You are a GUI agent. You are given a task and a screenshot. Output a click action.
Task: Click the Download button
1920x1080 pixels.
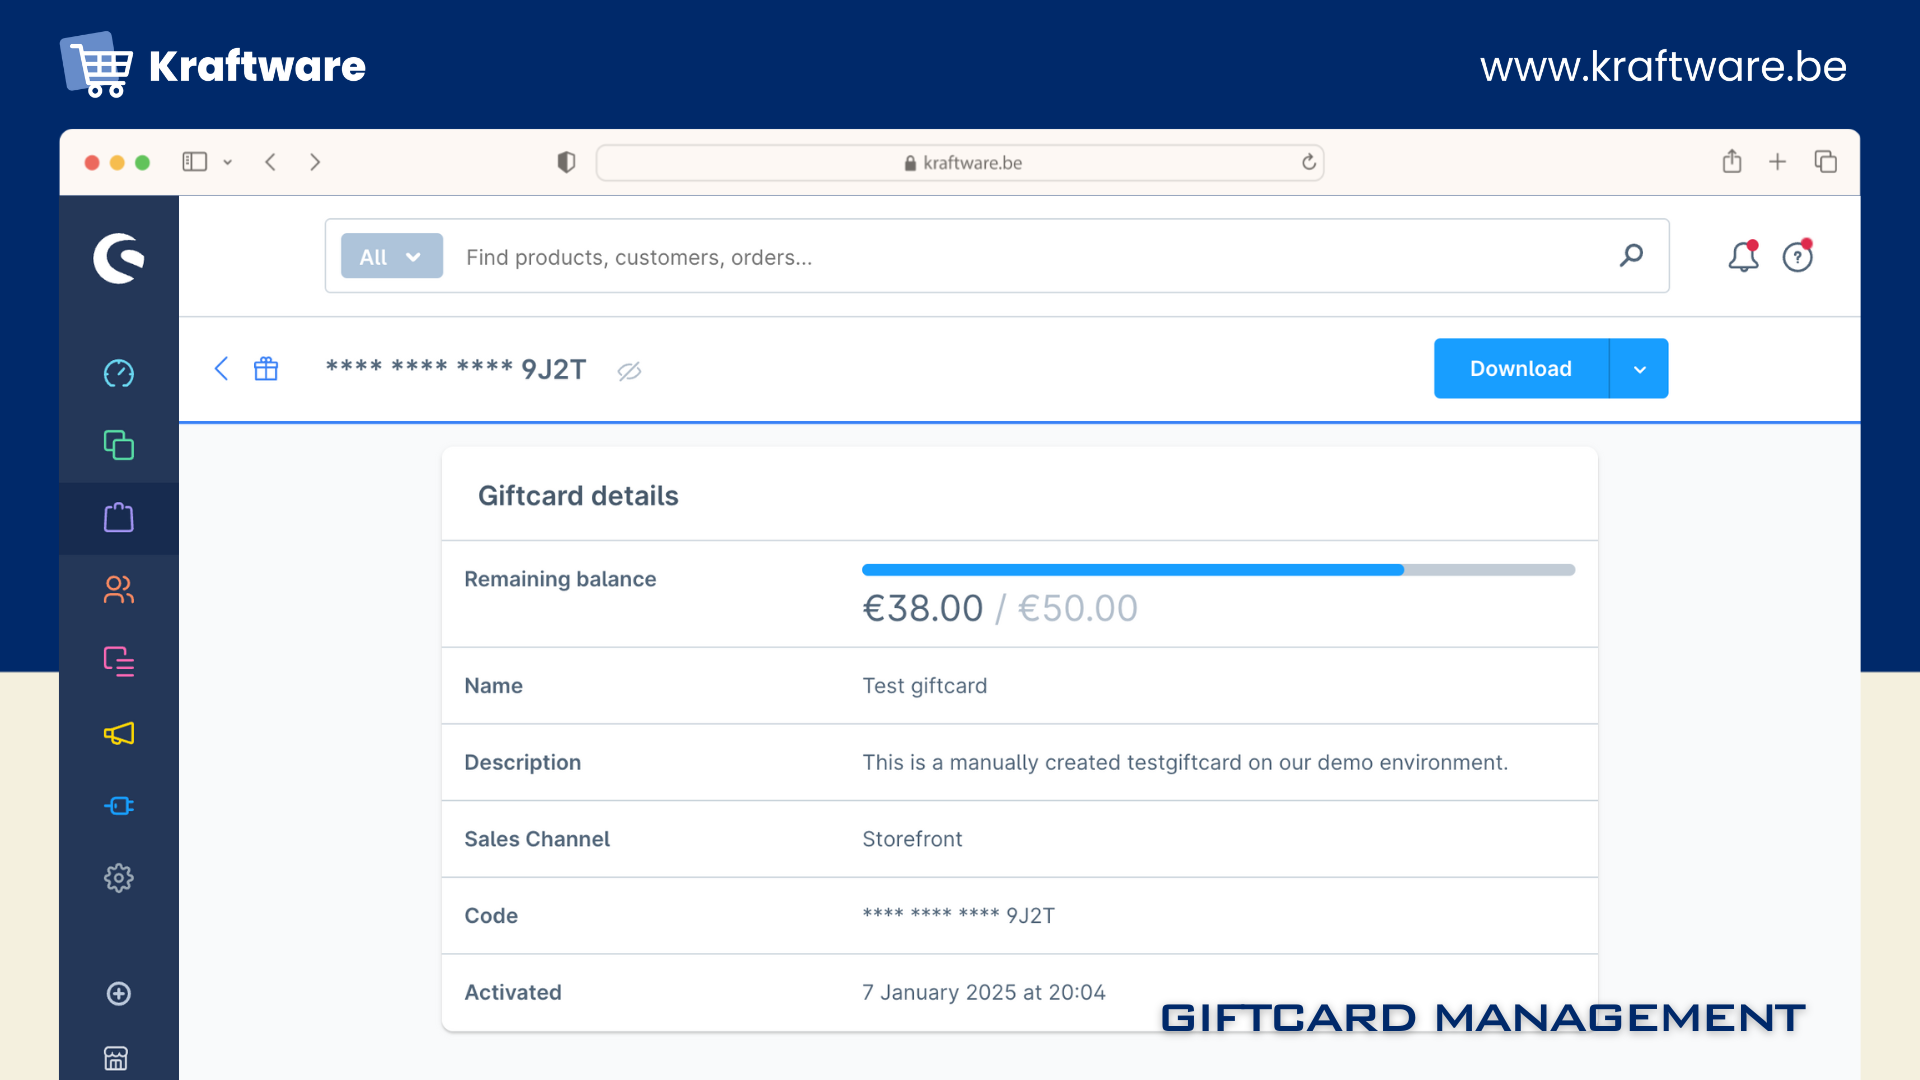(x=1520, y=369)
